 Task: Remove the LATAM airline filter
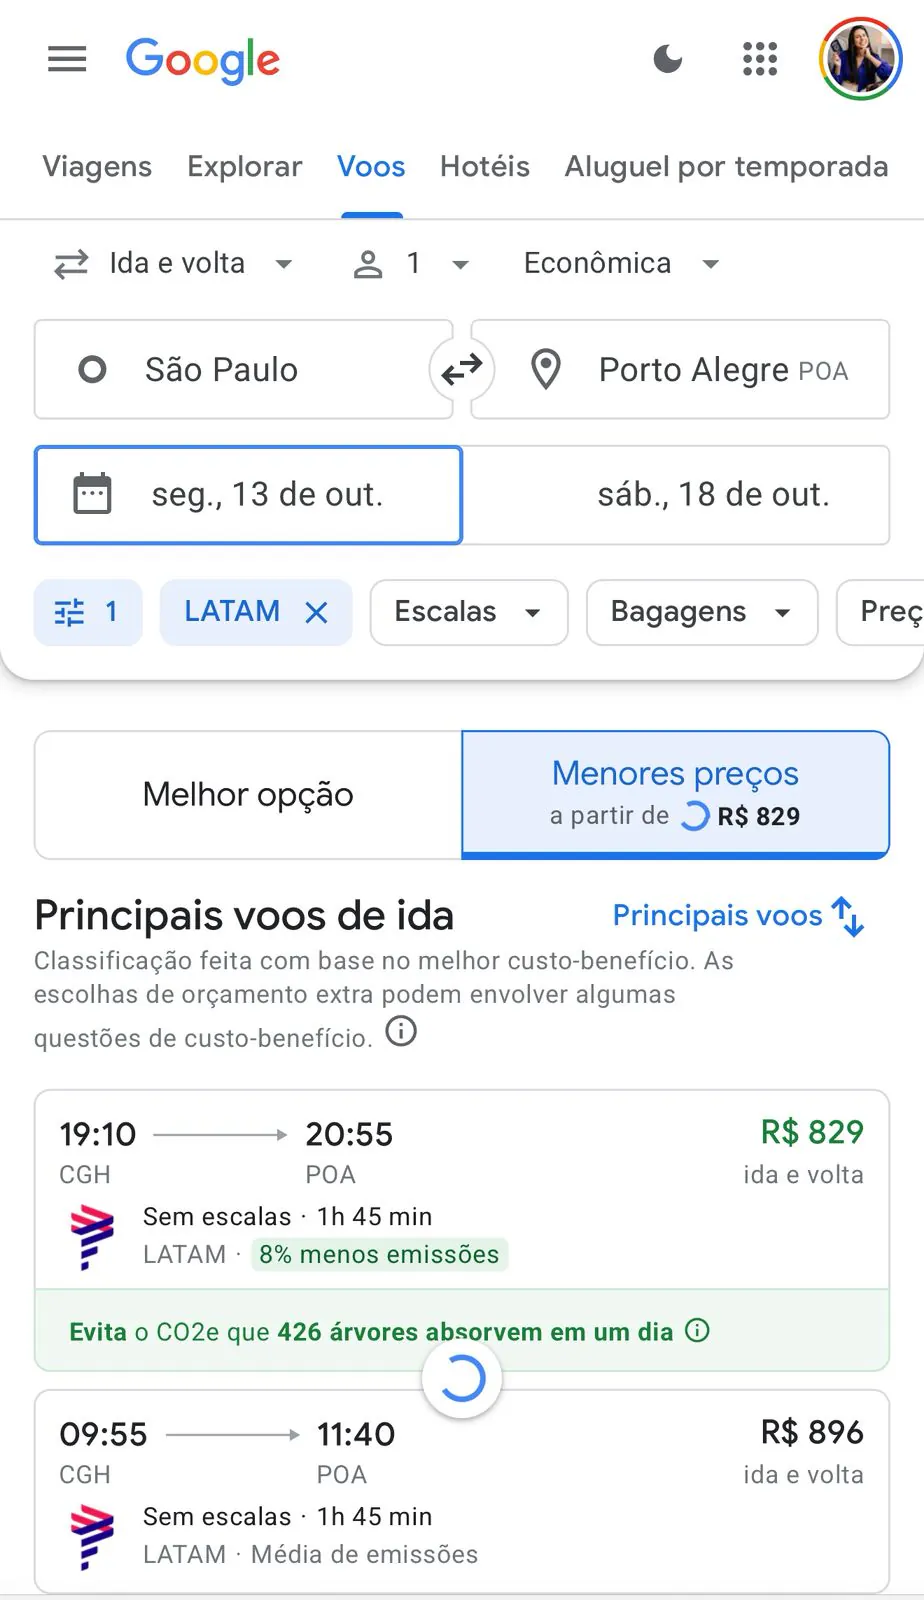316,612
